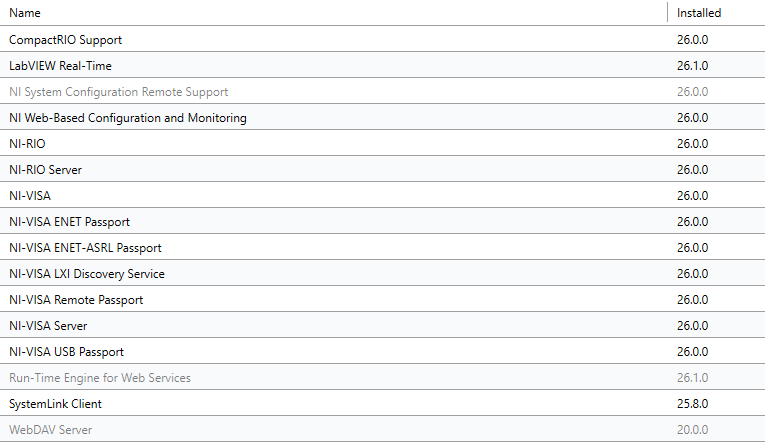Click the NI-VISA Server row

tap(48, 326)
